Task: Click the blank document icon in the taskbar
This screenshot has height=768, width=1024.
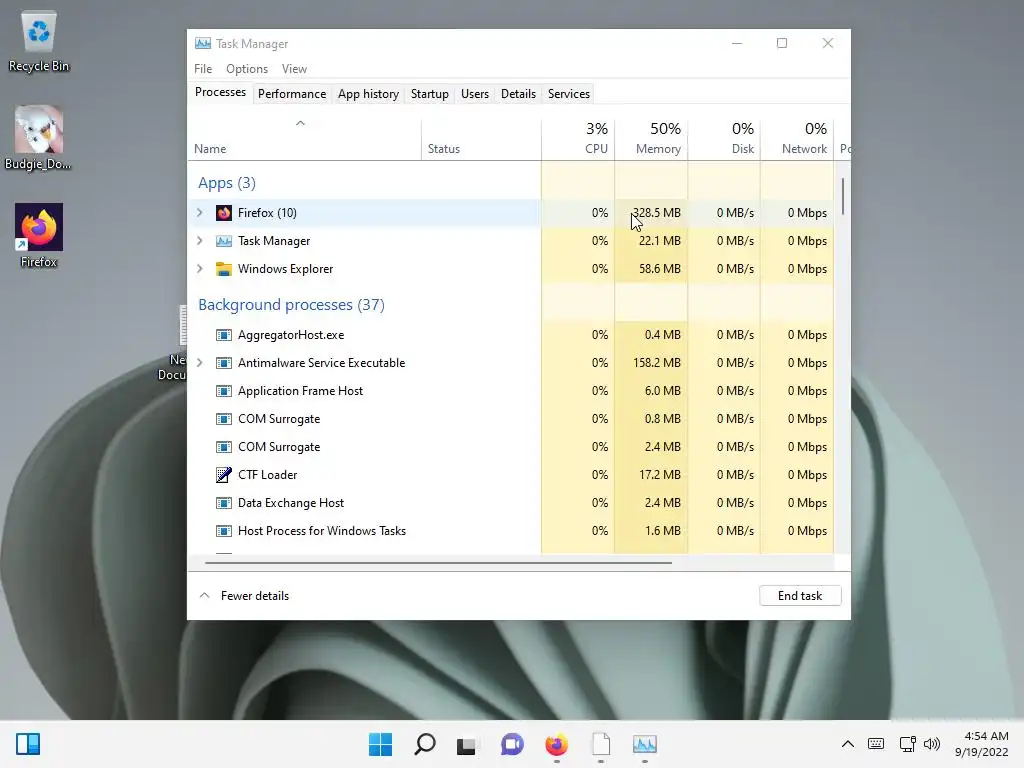Action: click(x=601, y=744)
